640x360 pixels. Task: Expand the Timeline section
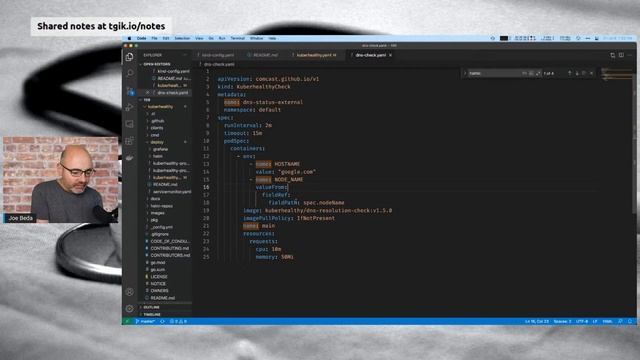(x=152, y=314)
